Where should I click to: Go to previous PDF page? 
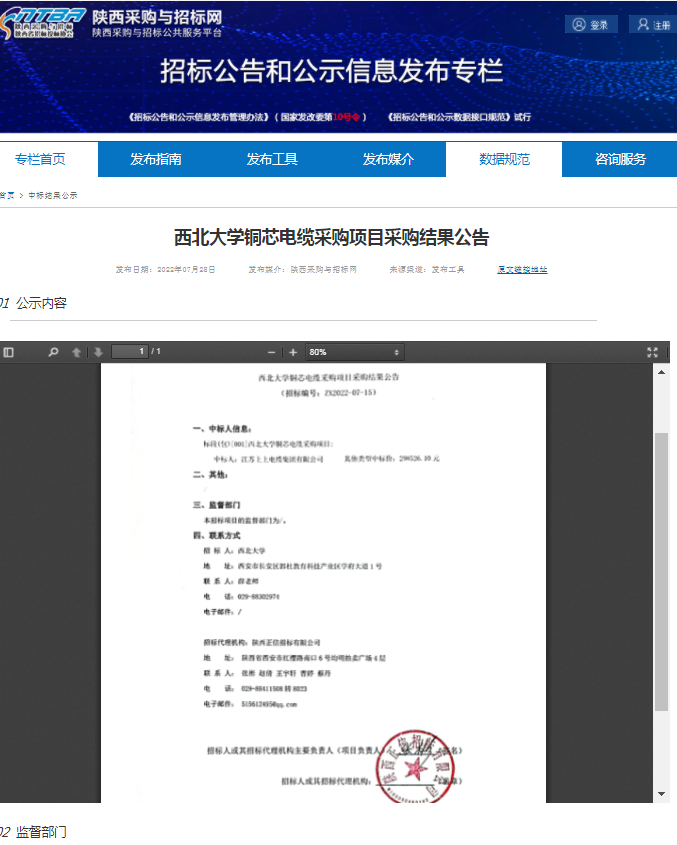point(76,352)
